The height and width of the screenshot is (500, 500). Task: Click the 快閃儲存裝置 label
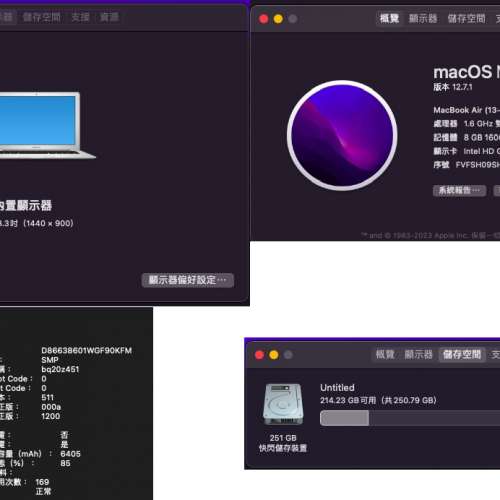coord(283,448)
